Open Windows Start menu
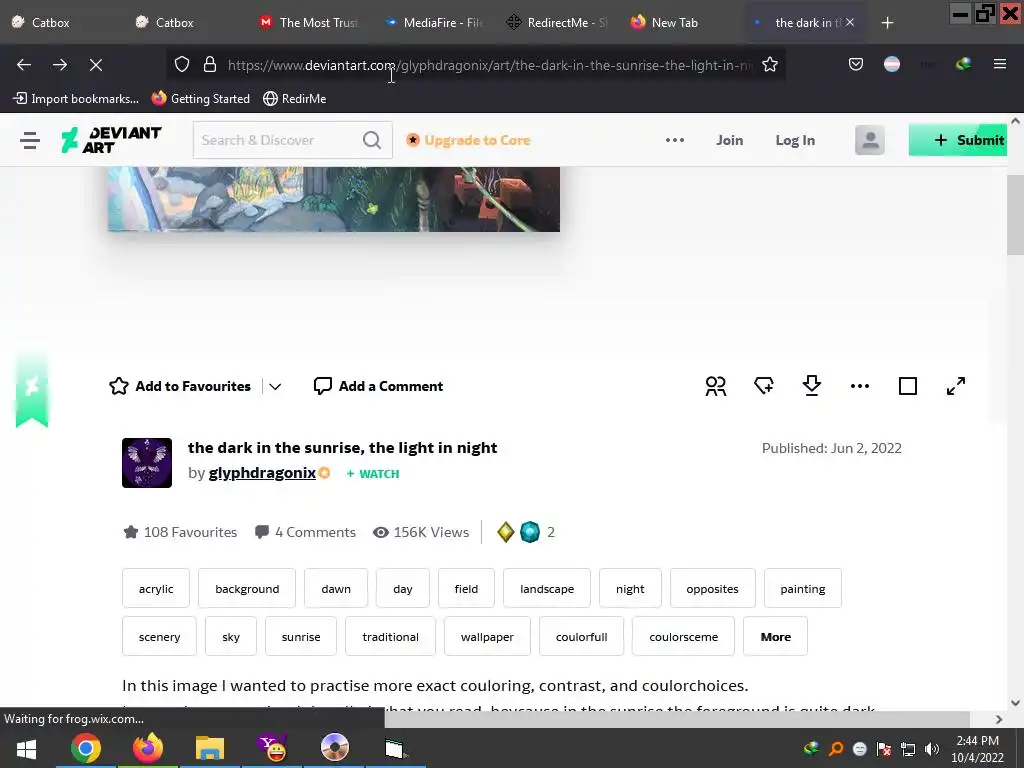The height and width of the screenshot is (768, 1024). (x=26, y=748)
